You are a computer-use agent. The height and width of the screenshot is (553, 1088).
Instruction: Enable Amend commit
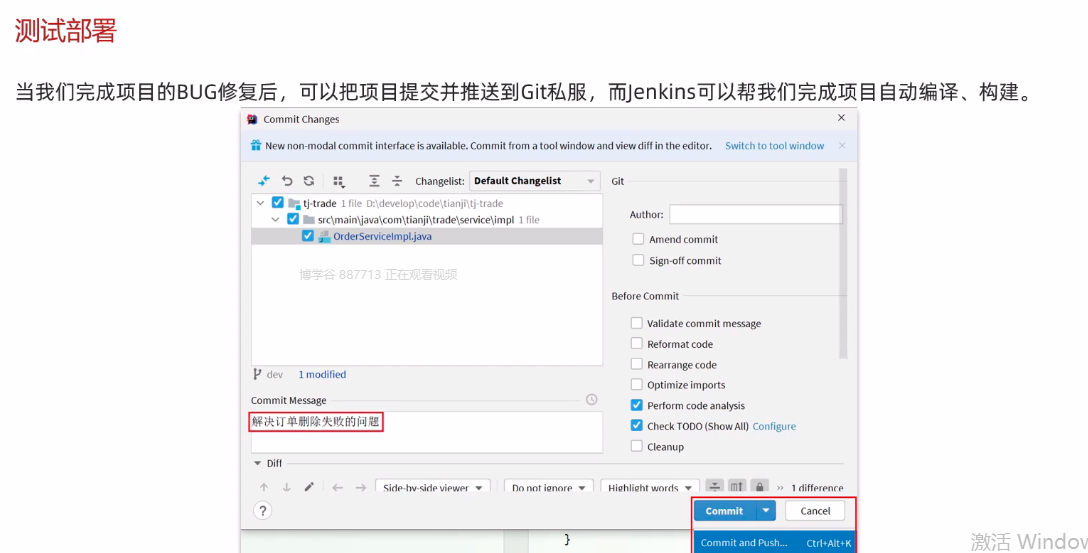[638, 239]
